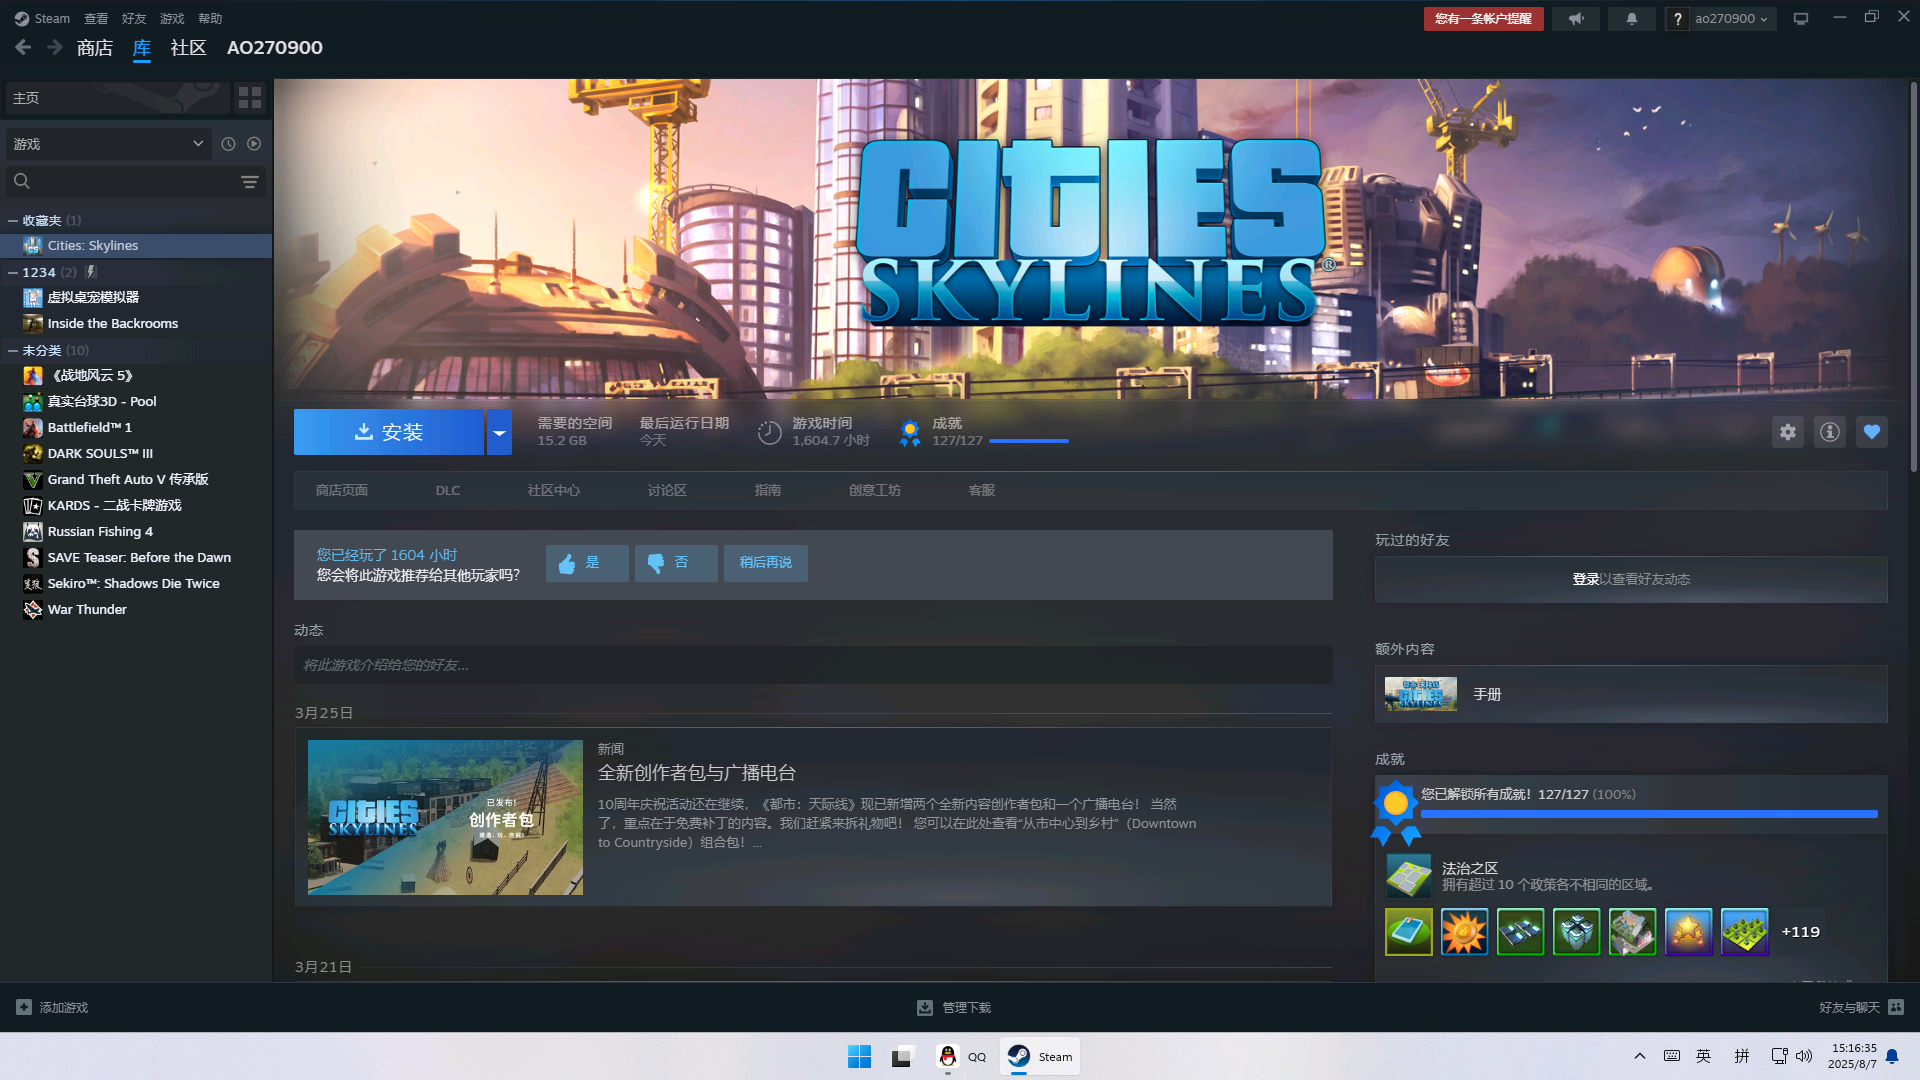Open the 创意工坊 tab

point(875,491)
